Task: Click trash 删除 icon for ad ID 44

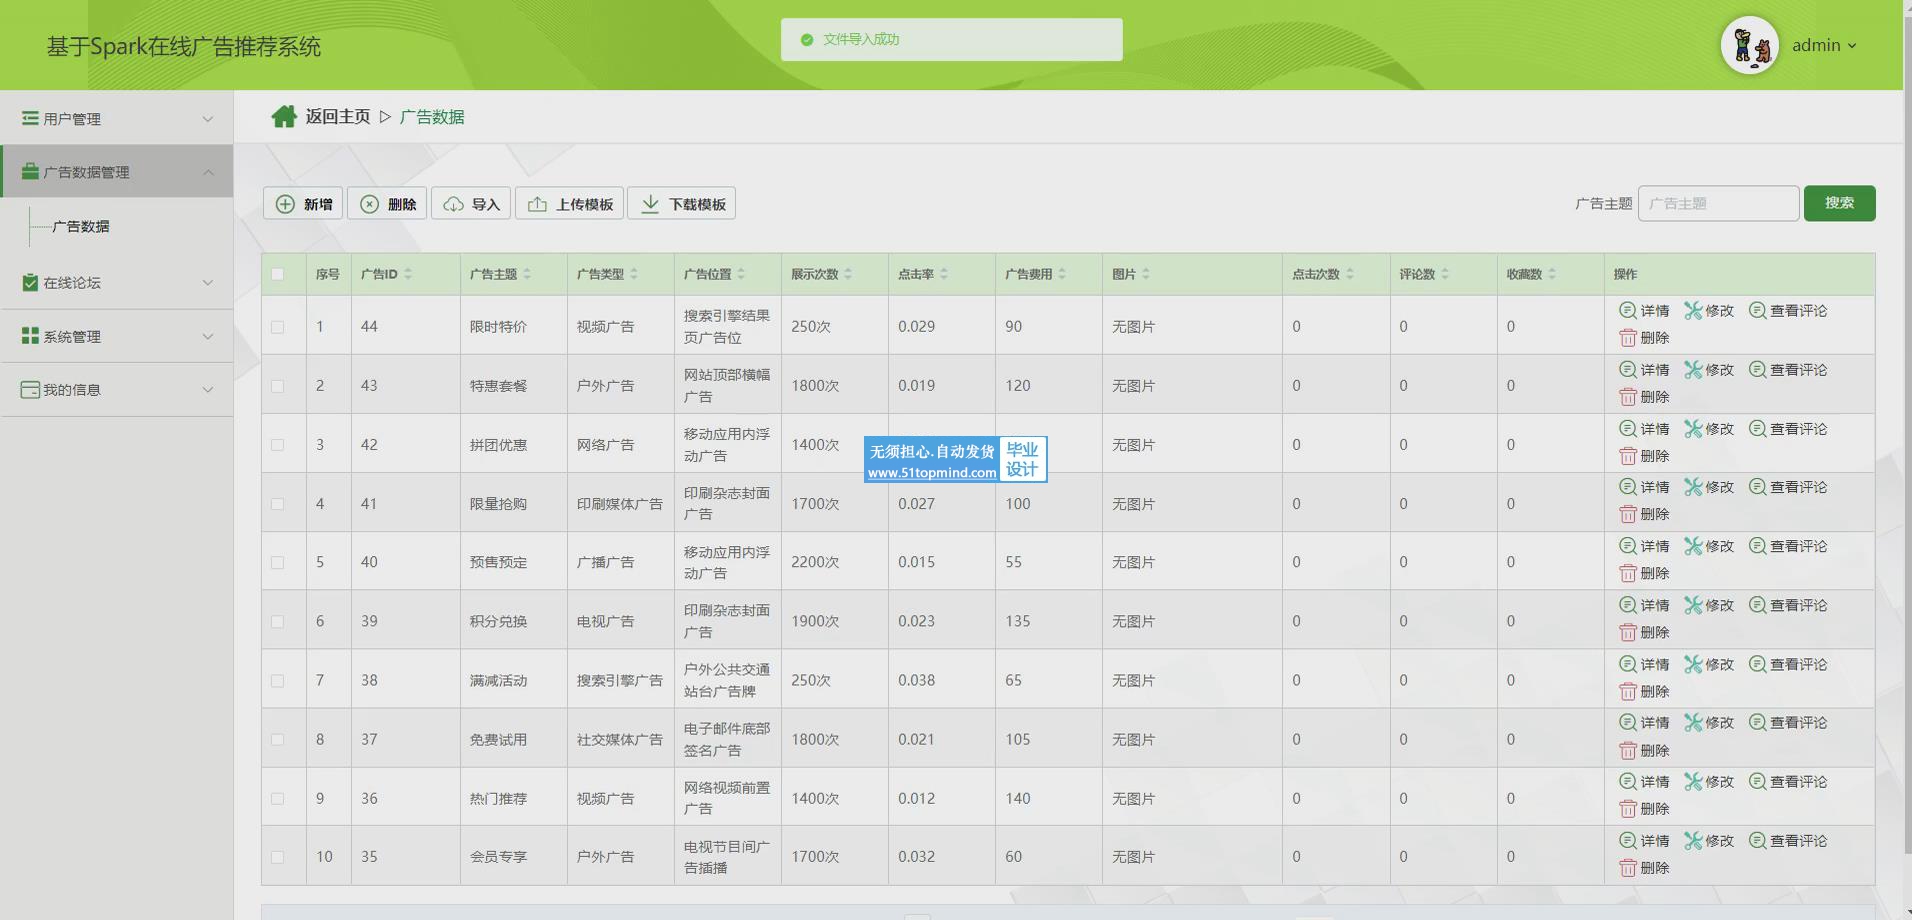Action: [x=1628, y=338]
